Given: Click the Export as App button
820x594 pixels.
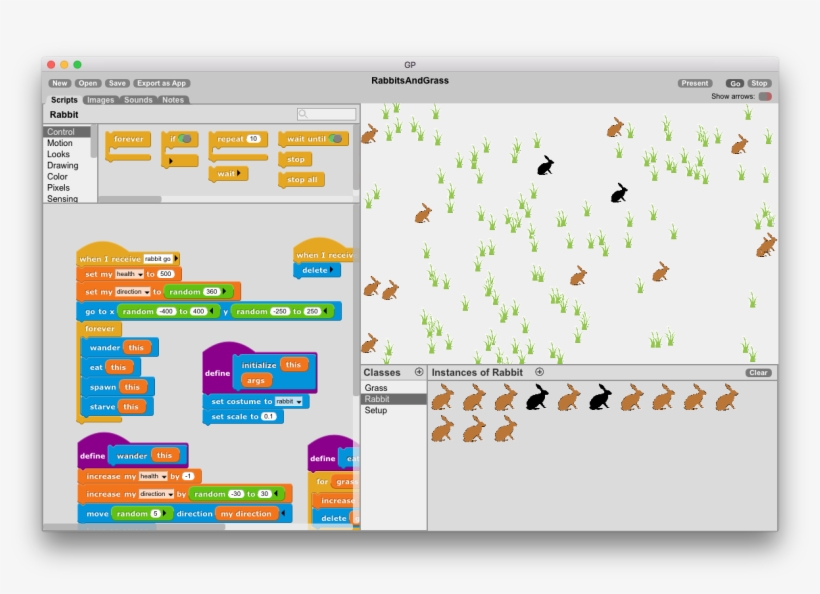Looking at the screenshot, I should 162,84.
